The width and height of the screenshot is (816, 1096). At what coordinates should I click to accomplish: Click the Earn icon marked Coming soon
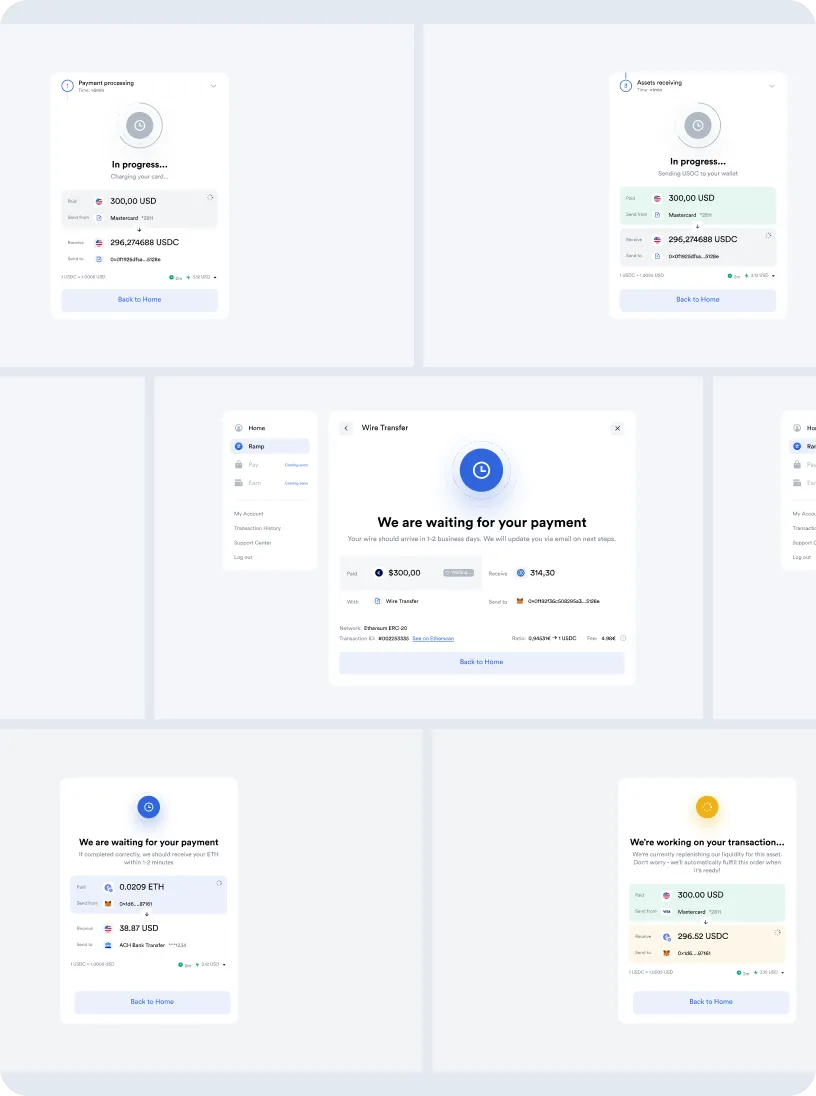pos(238,482)
